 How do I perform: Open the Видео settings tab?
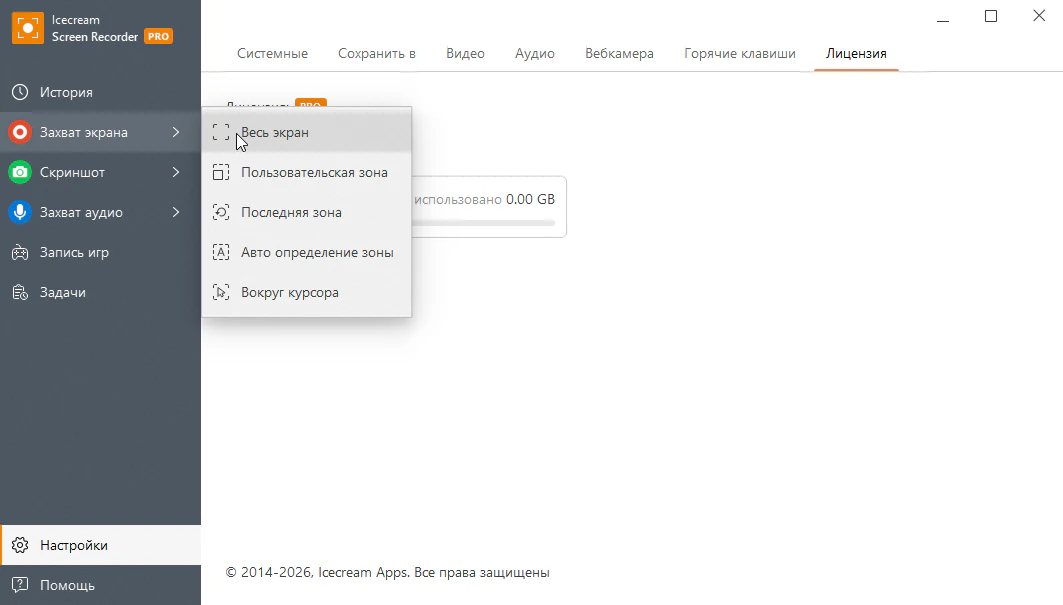coord(465,53)
